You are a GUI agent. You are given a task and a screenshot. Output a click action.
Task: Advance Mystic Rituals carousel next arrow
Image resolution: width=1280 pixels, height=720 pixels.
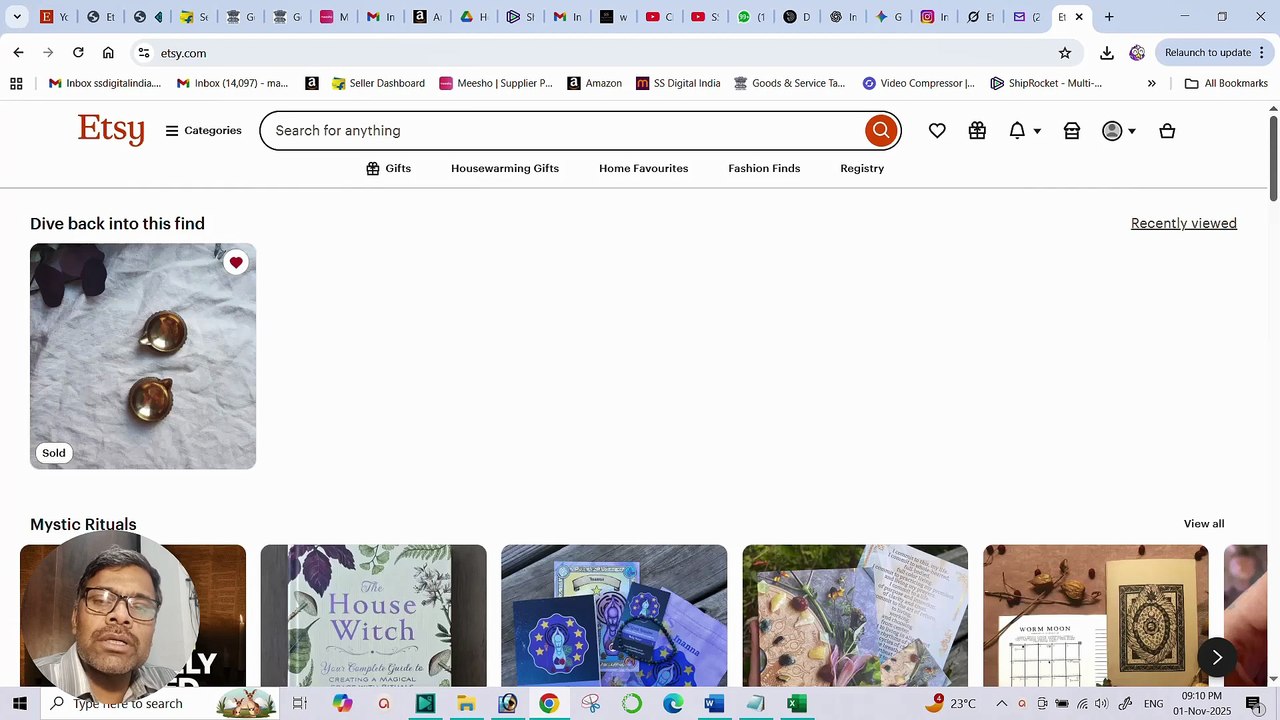click(x=1217, y=657)
